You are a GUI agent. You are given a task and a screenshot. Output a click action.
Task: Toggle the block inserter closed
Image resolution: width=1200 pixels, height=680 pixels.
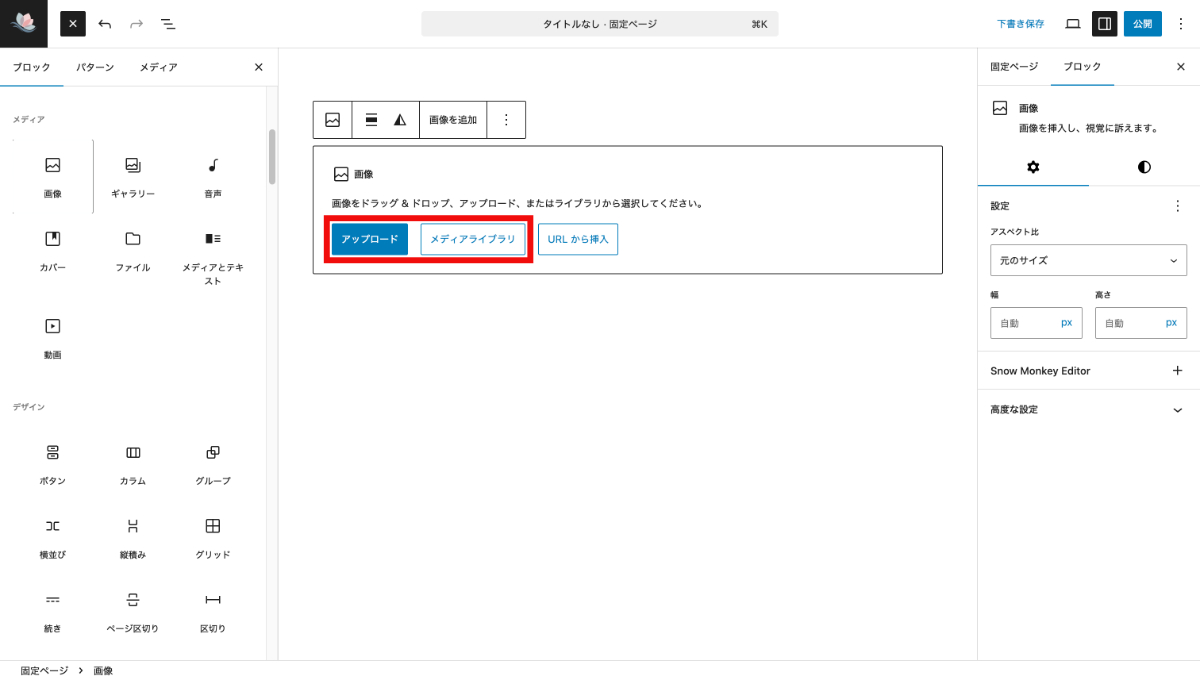point(73,23)
